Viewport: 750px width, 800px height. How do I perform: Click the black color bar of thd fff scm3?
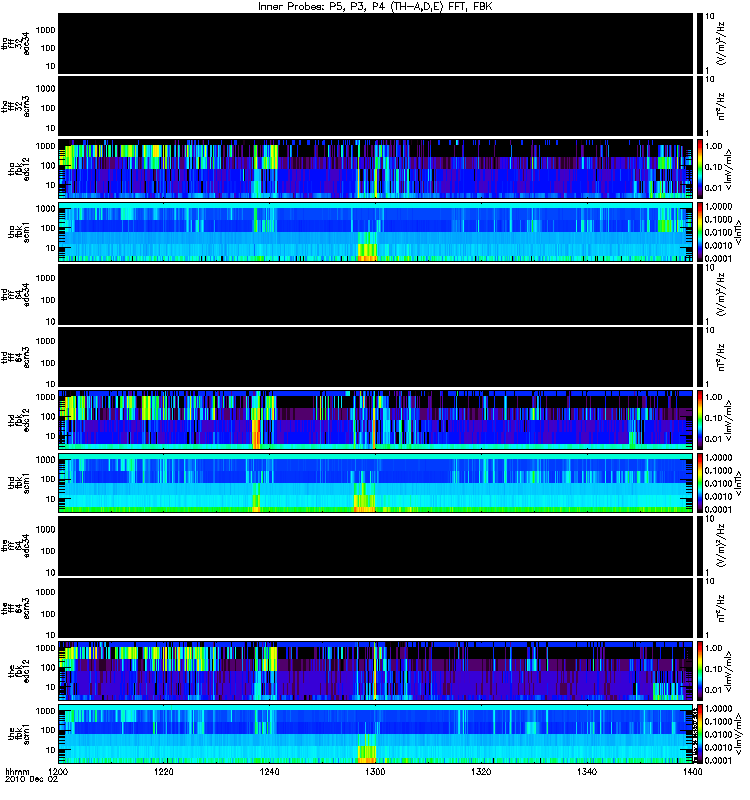[x=699, y=357]
